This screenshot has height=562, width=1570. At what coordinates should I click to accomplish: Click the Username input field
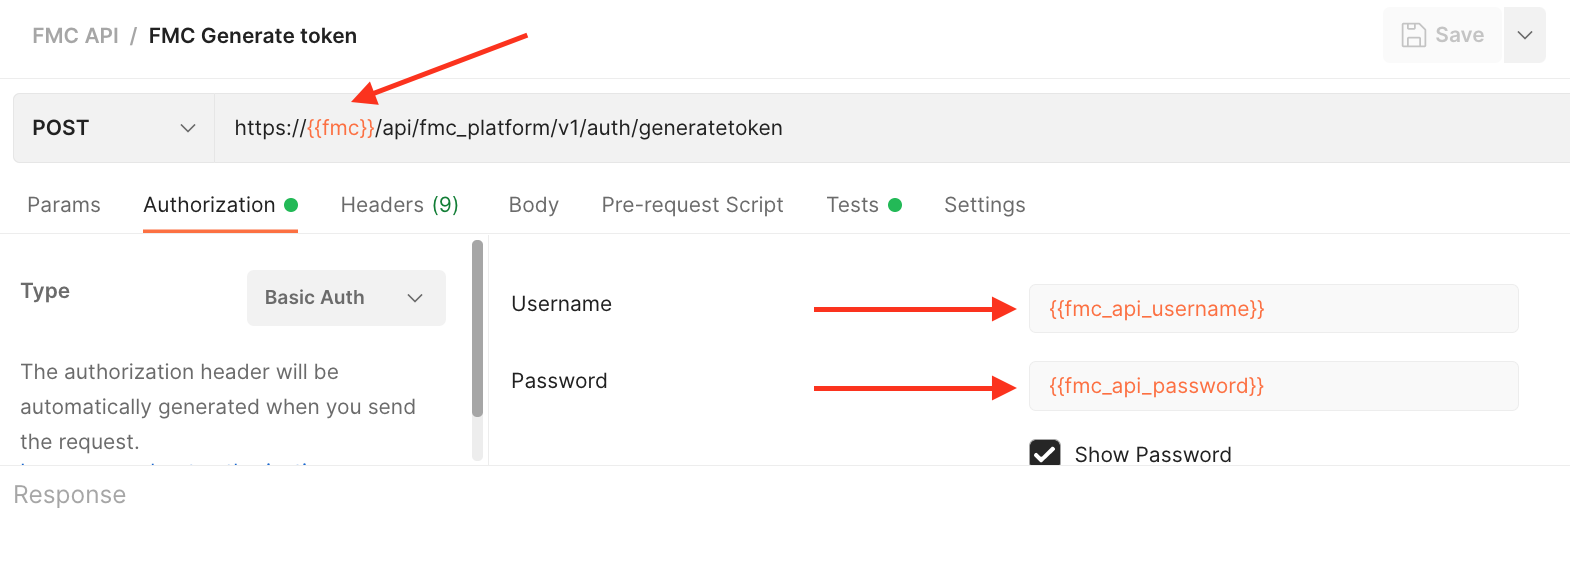coord(1273,309)
